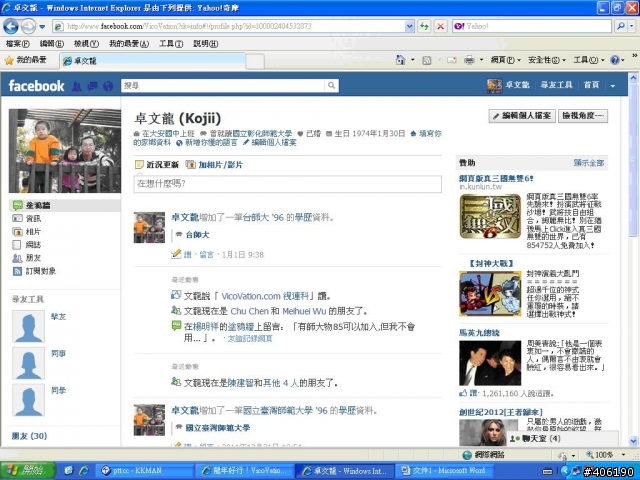Click the Home page icon in command bar
Screen dimensions: 640x480
point(400,60)
